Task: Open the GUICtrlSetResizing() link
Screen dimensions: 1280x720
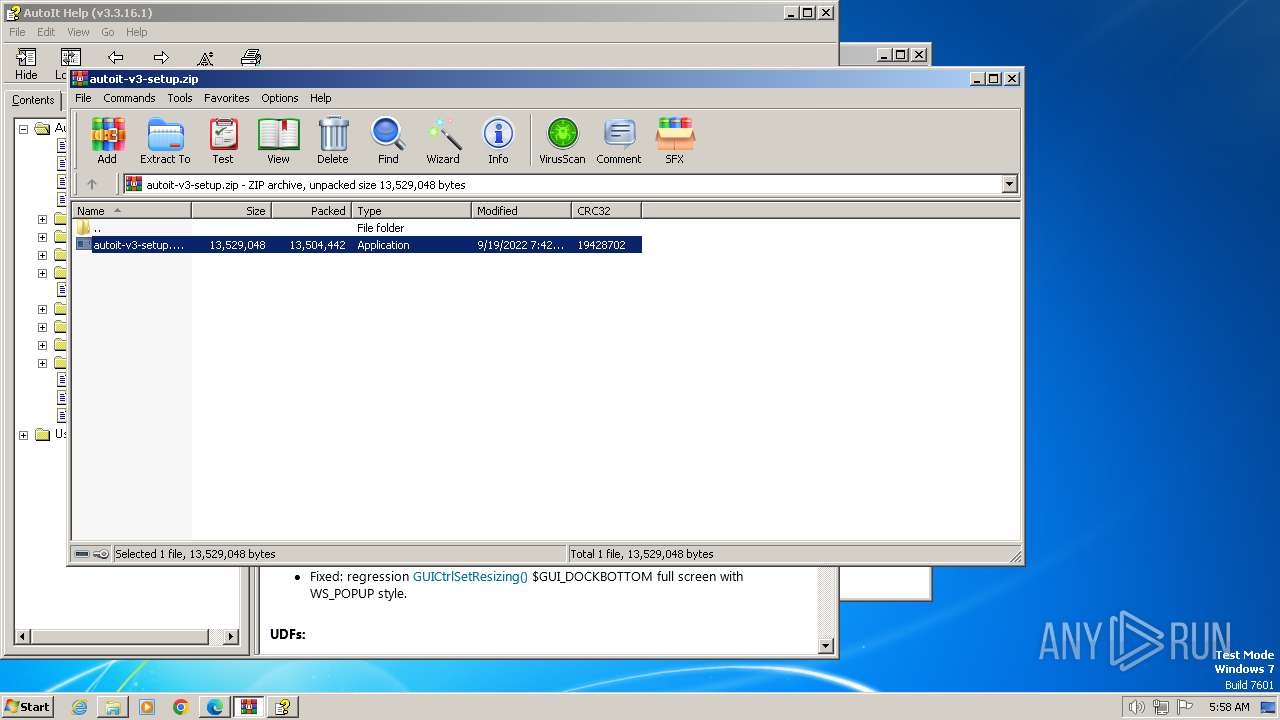Action: (x=470, y=577)
